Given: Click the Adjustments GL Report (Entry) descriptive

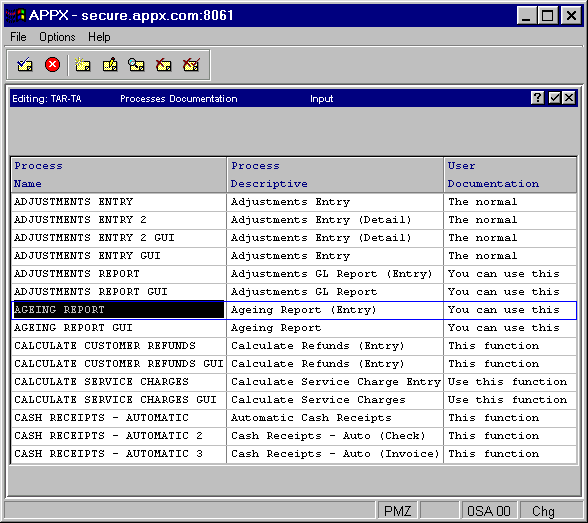Looking at the screenshot, I should (x=335, y=274).
